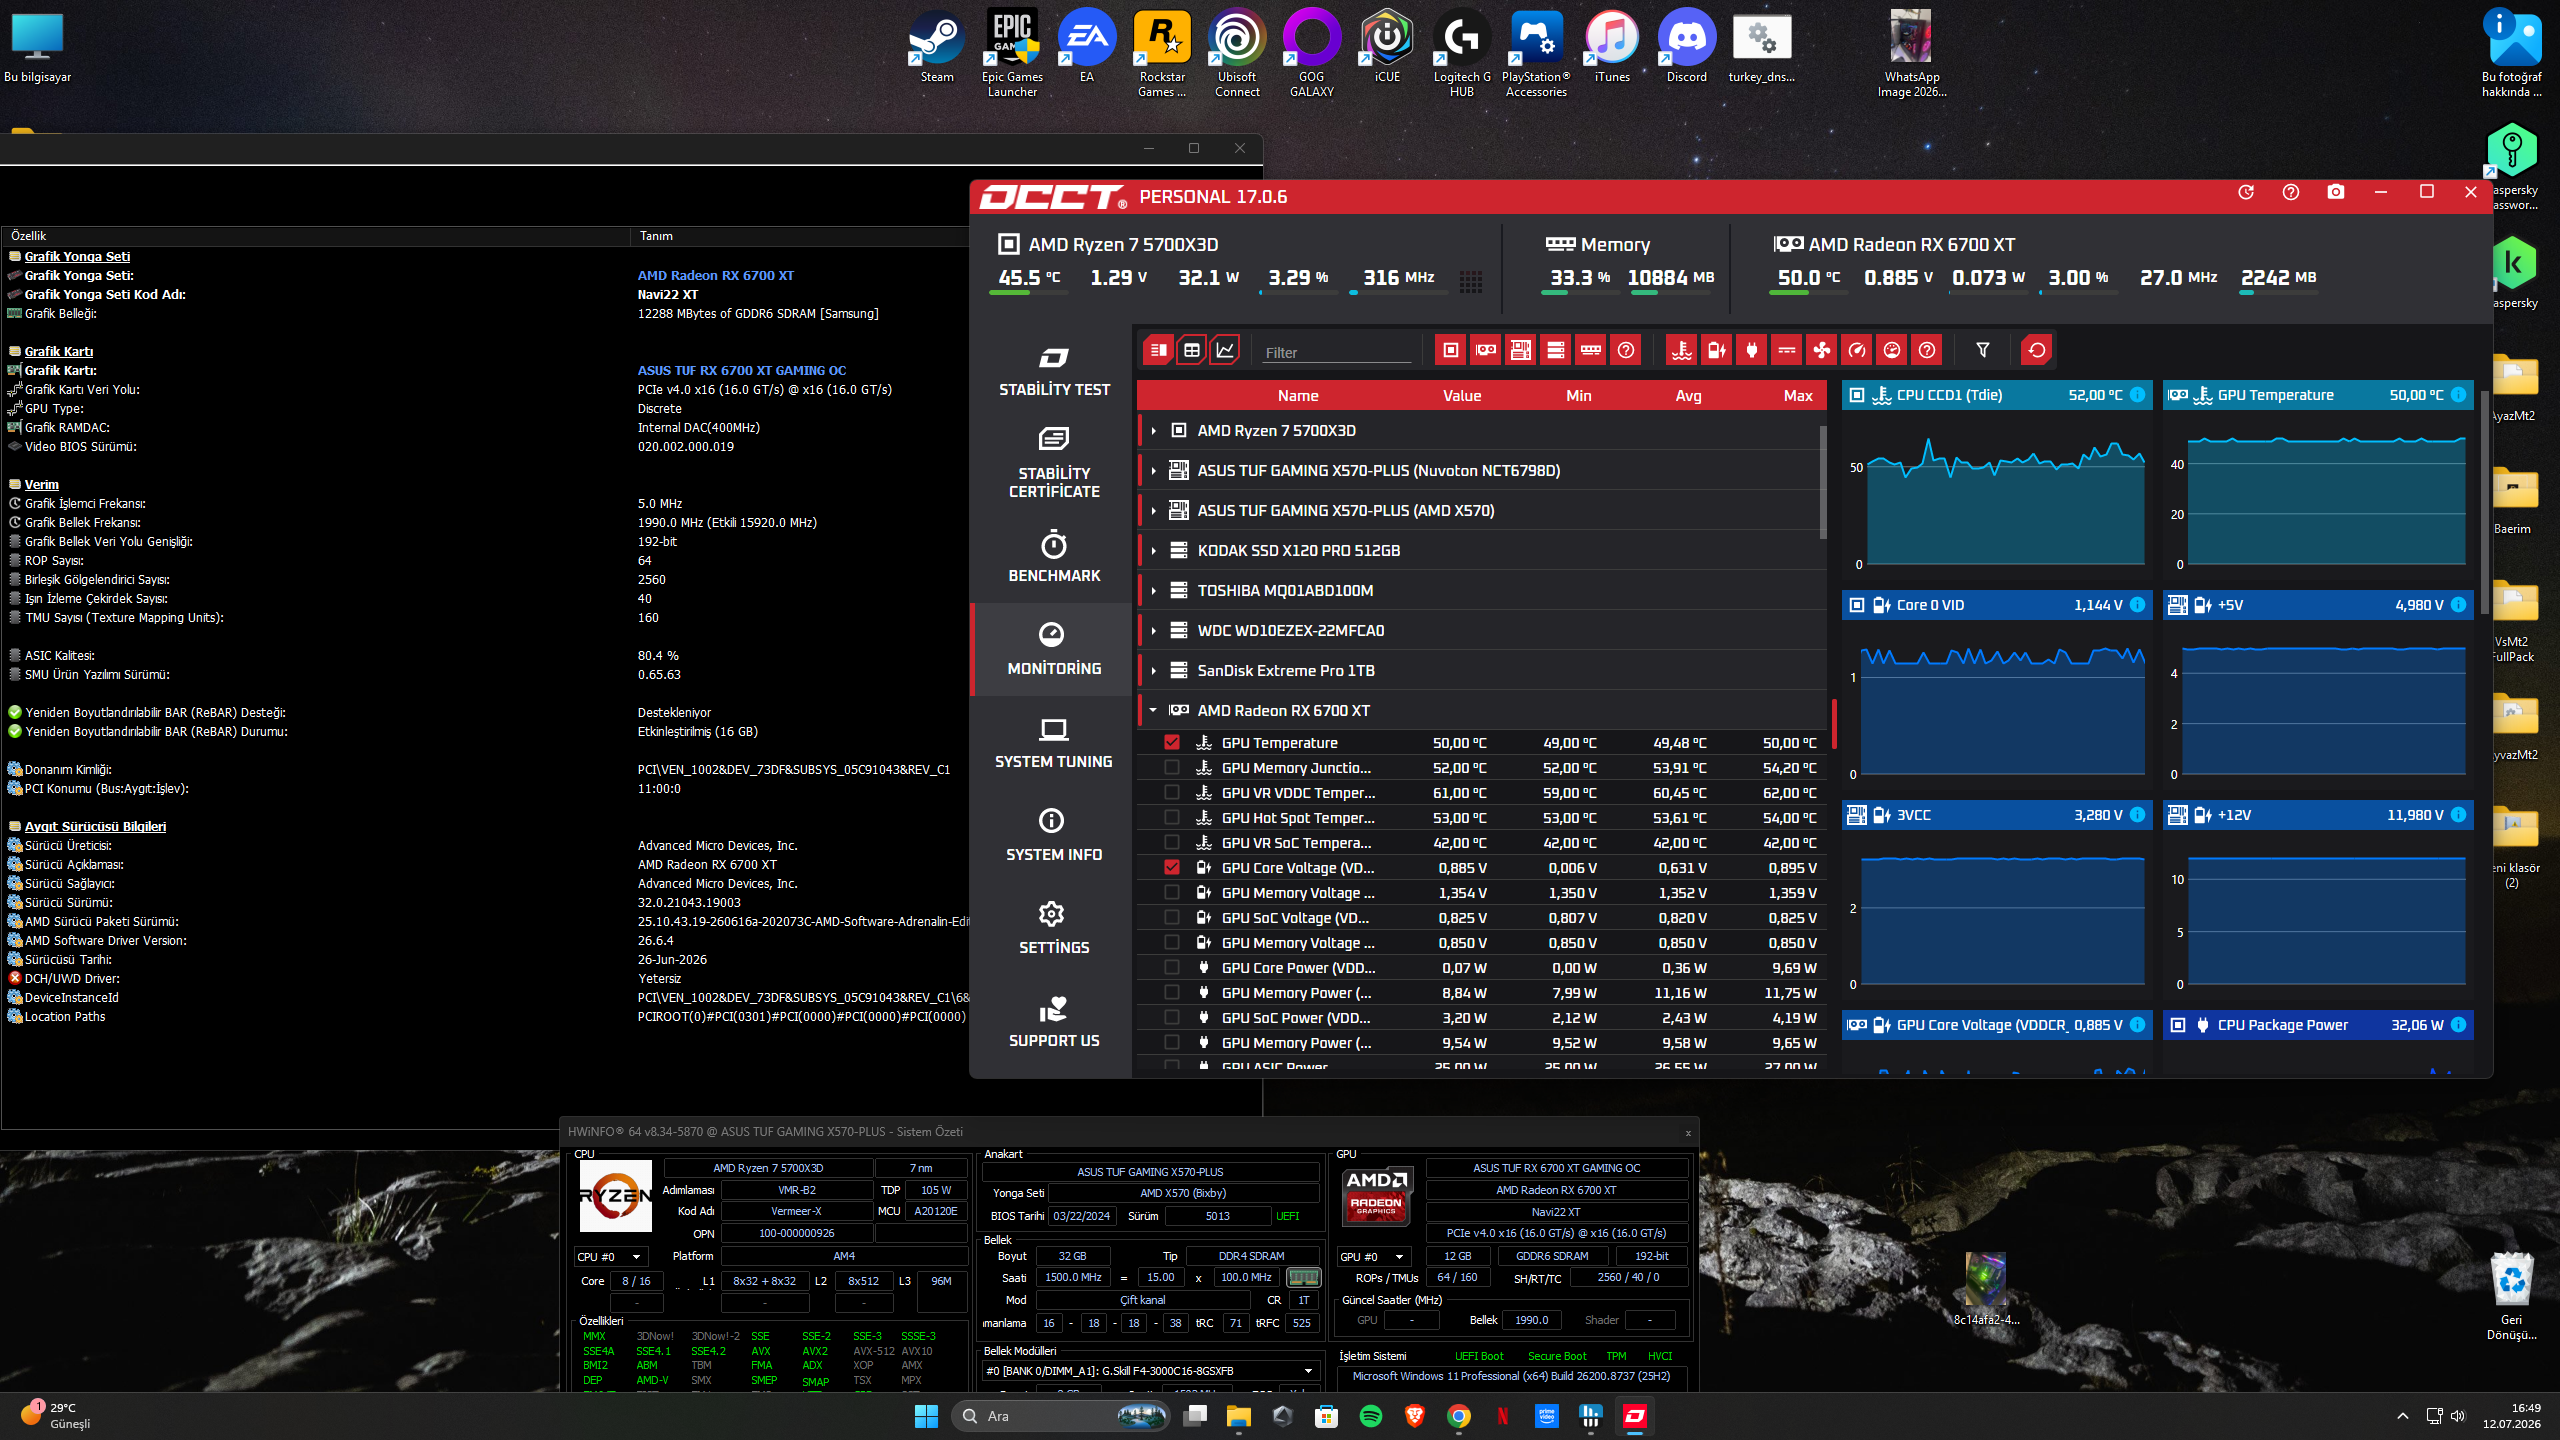Switch to the Benchmark section in OCCT
2560x1440 pixels.
1054,557
